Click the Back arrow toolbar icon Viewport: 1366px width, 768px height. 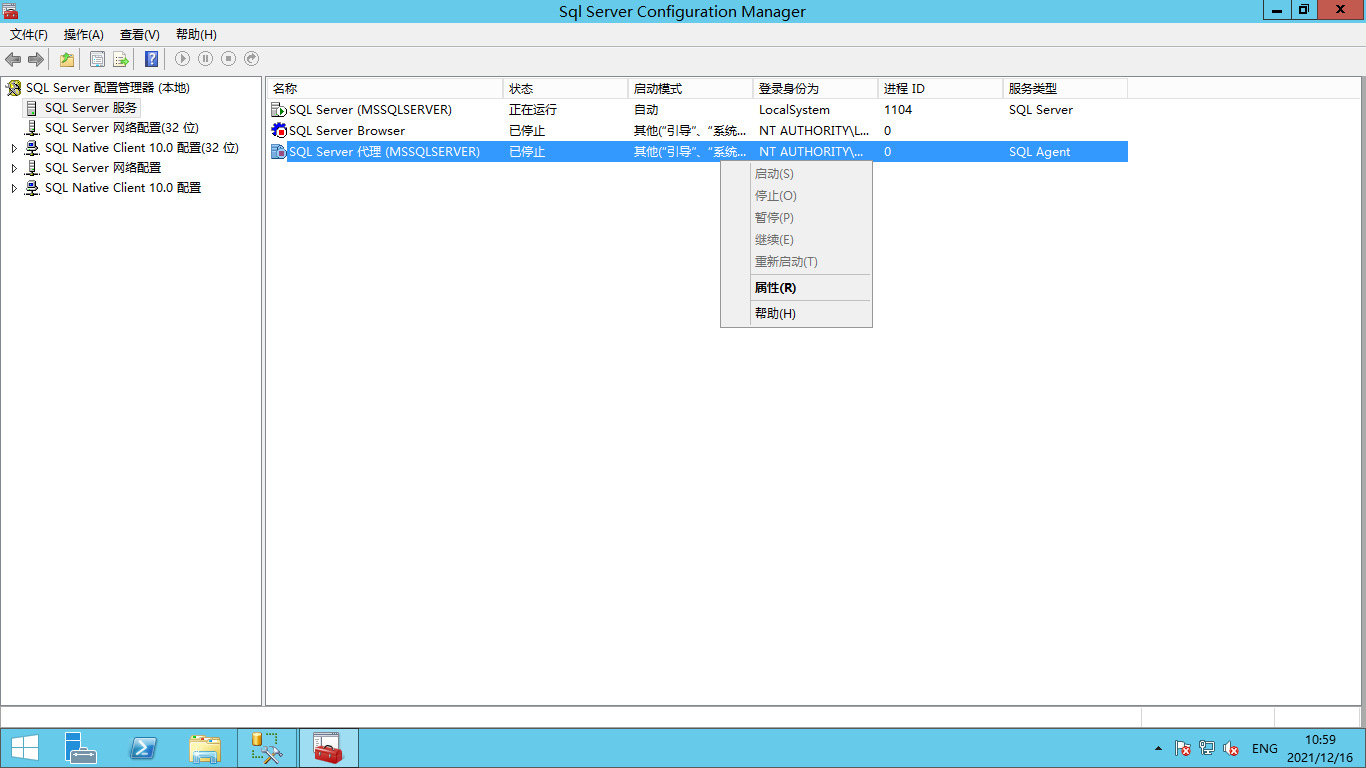coord(13,59)
